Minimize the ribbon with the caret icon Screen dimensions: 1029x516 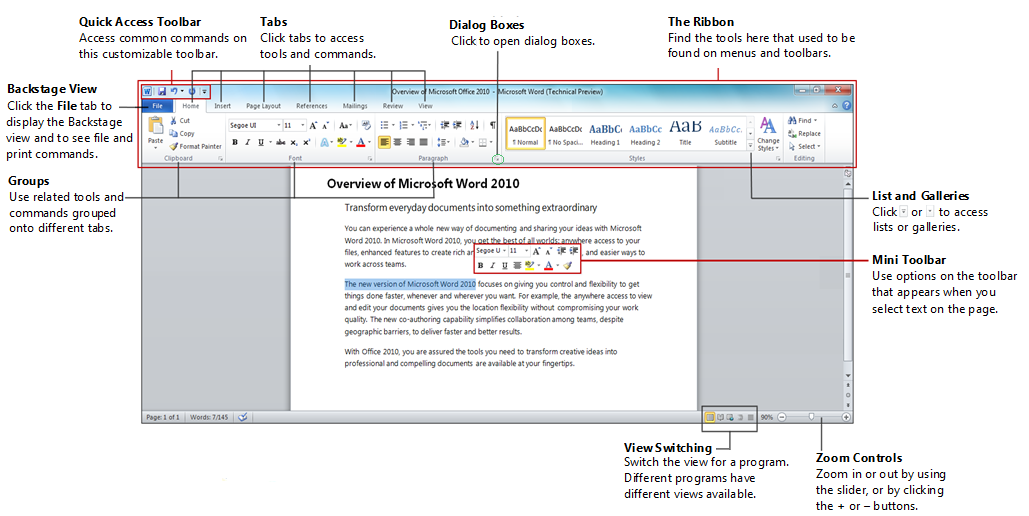pos(835,106)
